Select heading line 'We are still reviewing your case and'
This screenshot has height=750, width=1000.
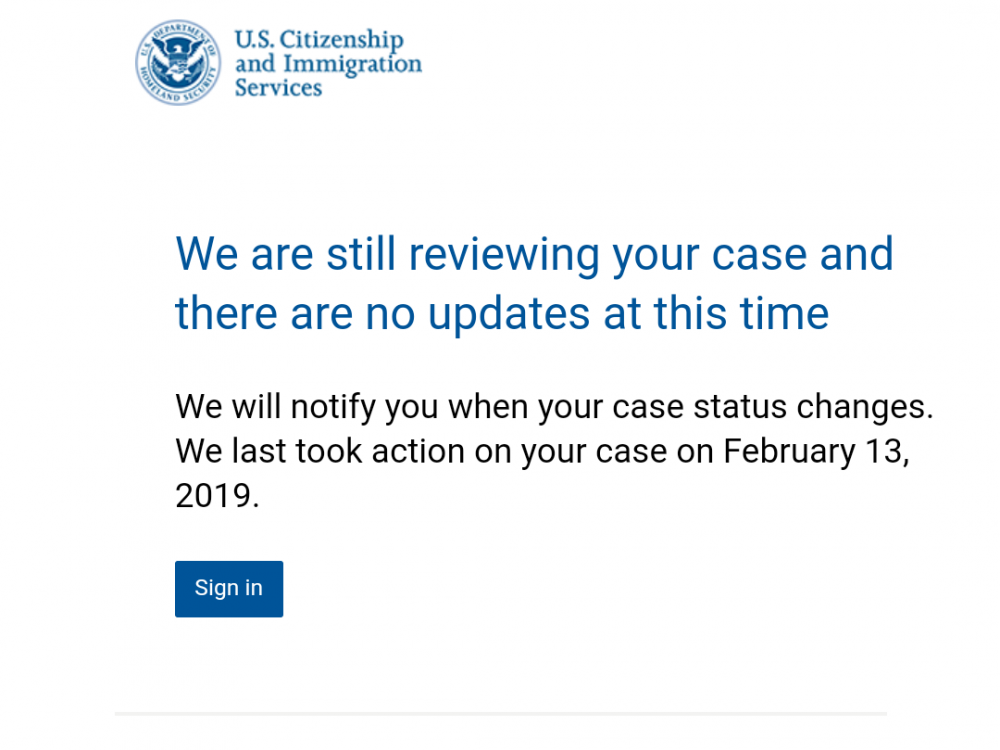534,254
